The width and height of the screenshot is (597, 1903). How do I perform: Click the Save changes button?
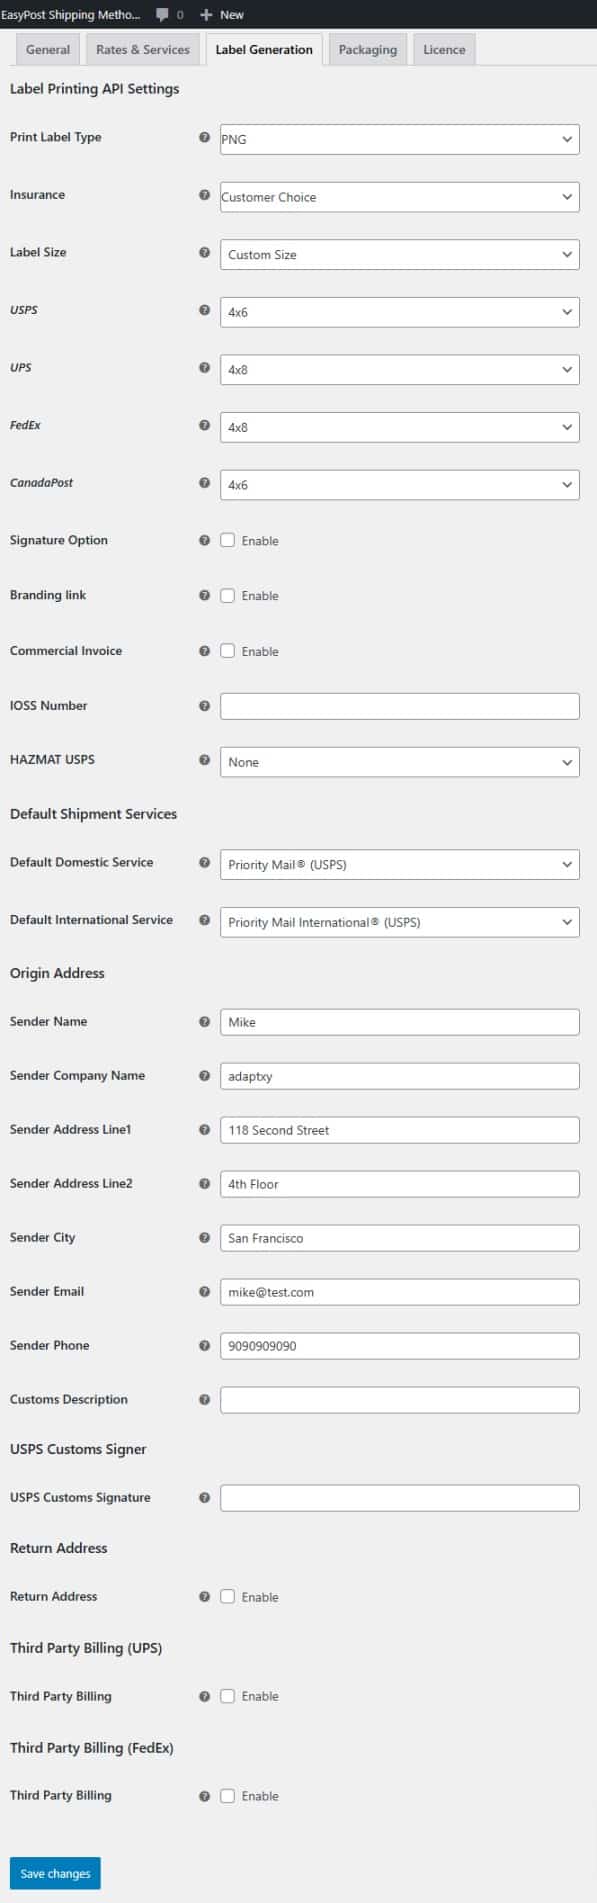[x=54, y=1872]
